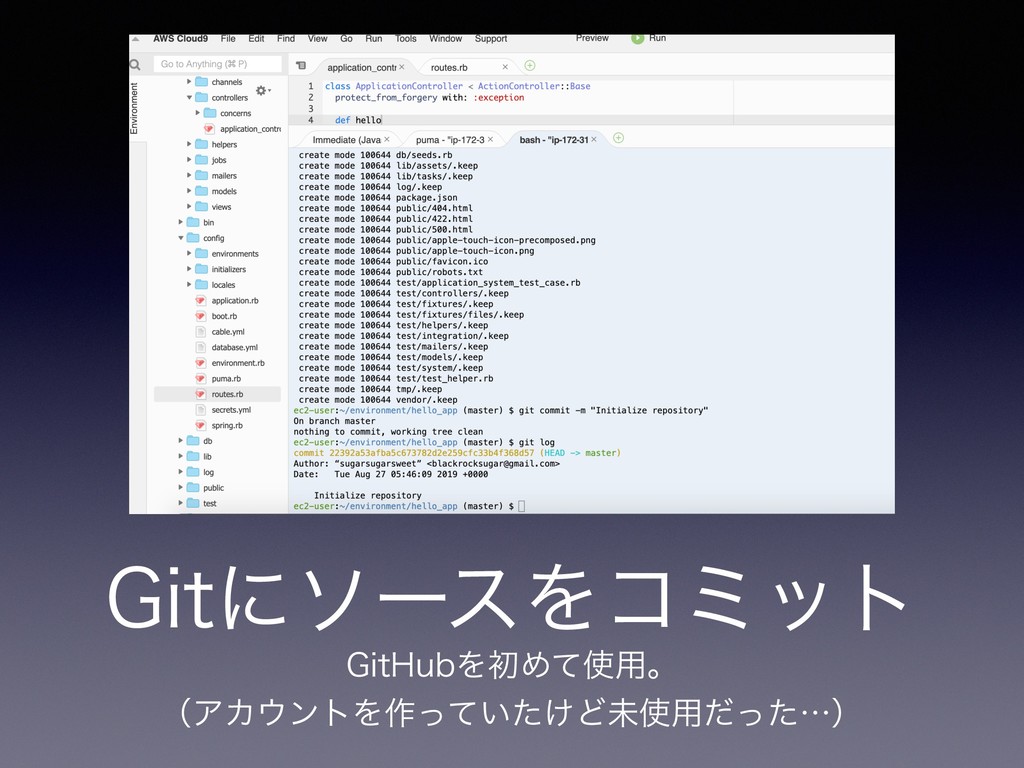Open the File menu
The width and height of the screenshot is (1024, 768).
pos(228,39)
